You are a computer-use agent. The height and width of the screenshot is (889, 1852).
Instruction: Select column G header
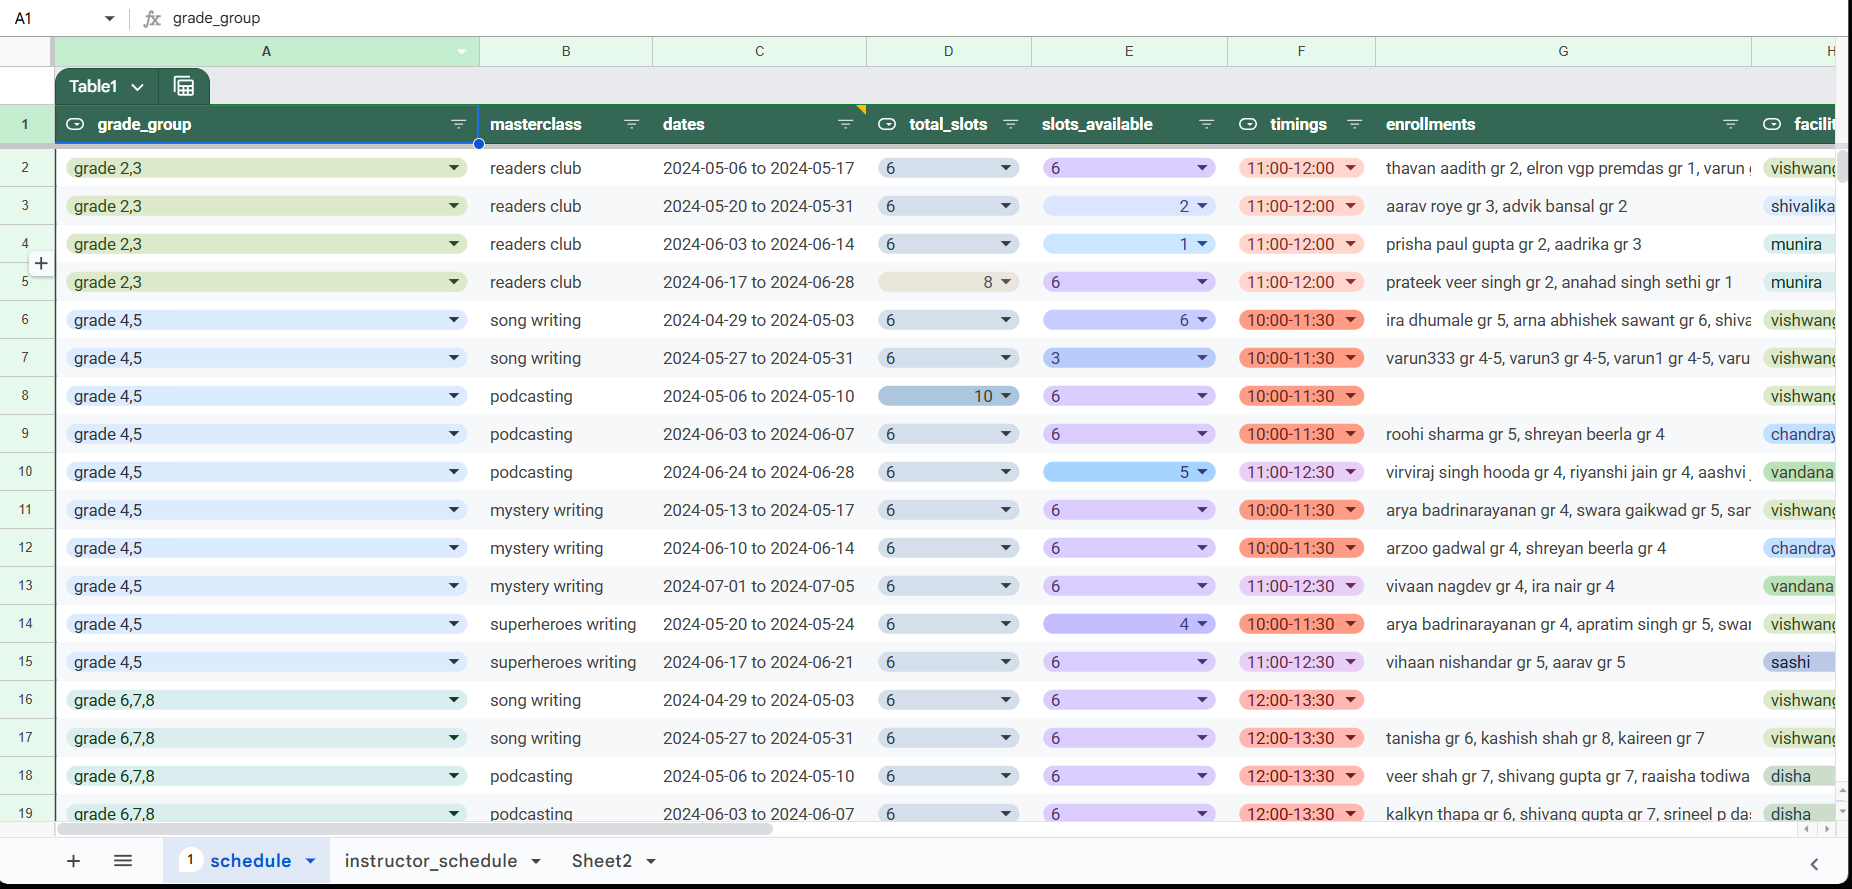point(1563,51)
